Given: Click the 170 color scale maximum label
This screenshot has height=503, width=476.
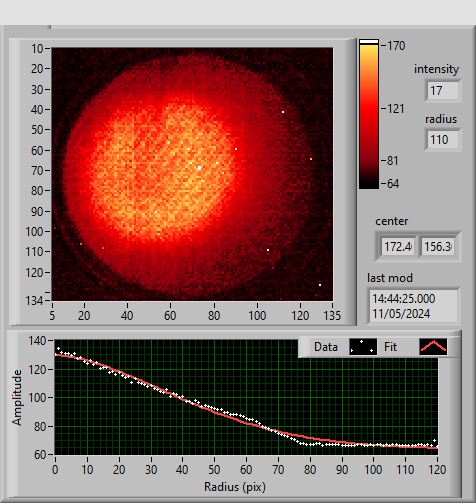Looking at the screenshot, I should coord(396,46).
